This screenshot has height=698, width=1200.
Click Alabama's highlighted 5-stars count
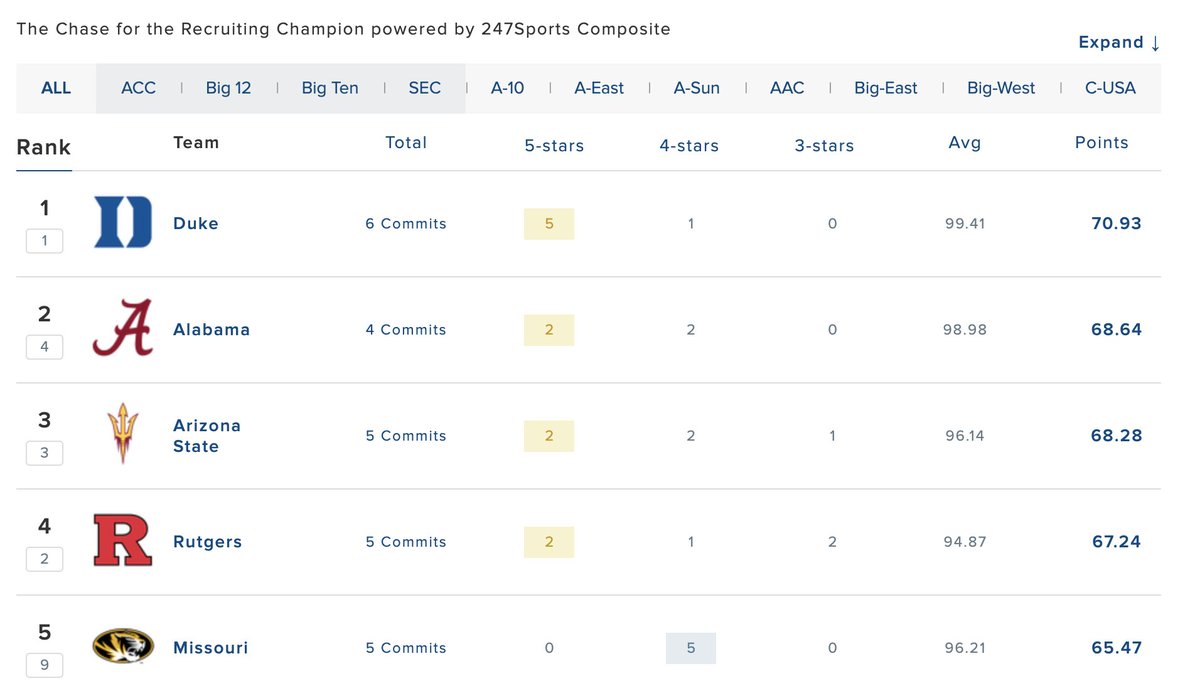549,329
